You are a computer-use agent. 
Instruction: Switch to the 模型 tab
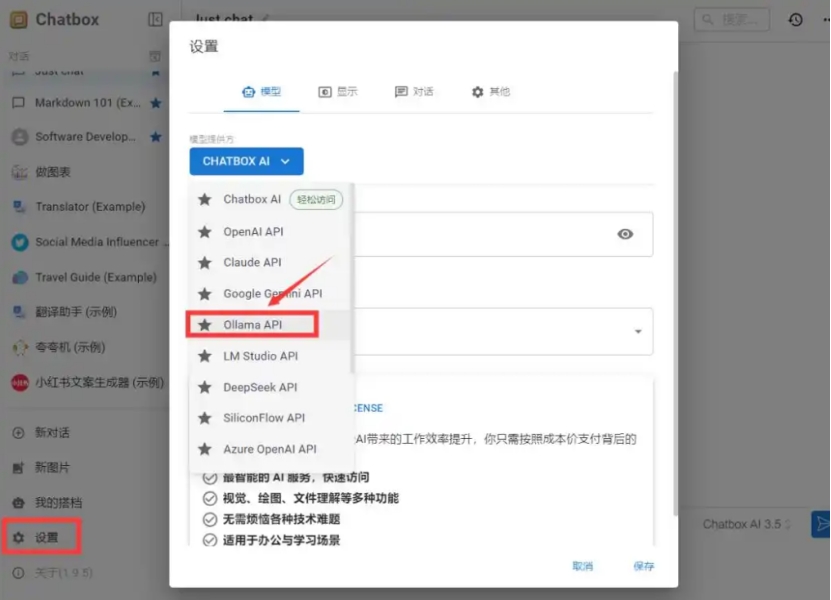(x=262, y=92)
